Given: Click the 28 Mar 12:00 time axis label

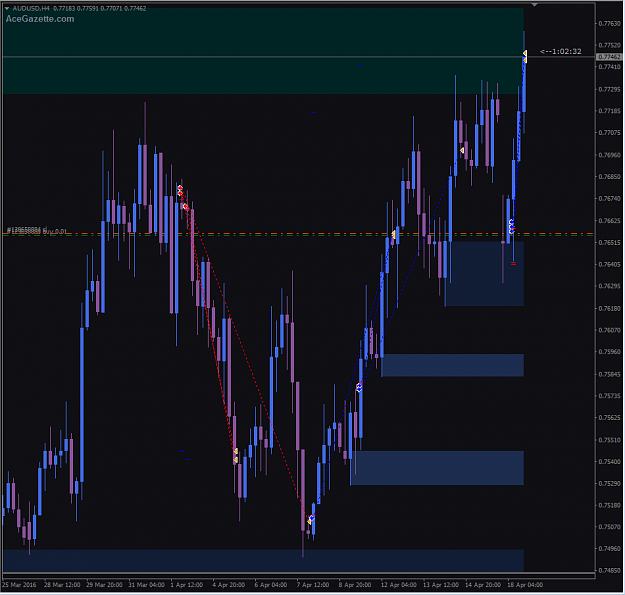Looking at the screenshot, I should (x=62, y=585).
